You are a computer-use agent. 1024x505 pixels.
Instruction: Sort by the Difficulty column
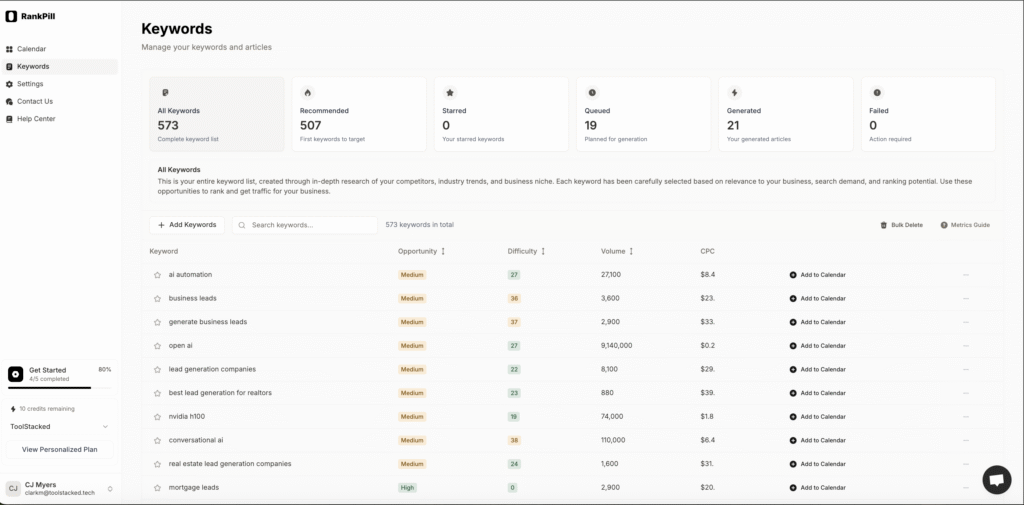click(x=526, y=251)
